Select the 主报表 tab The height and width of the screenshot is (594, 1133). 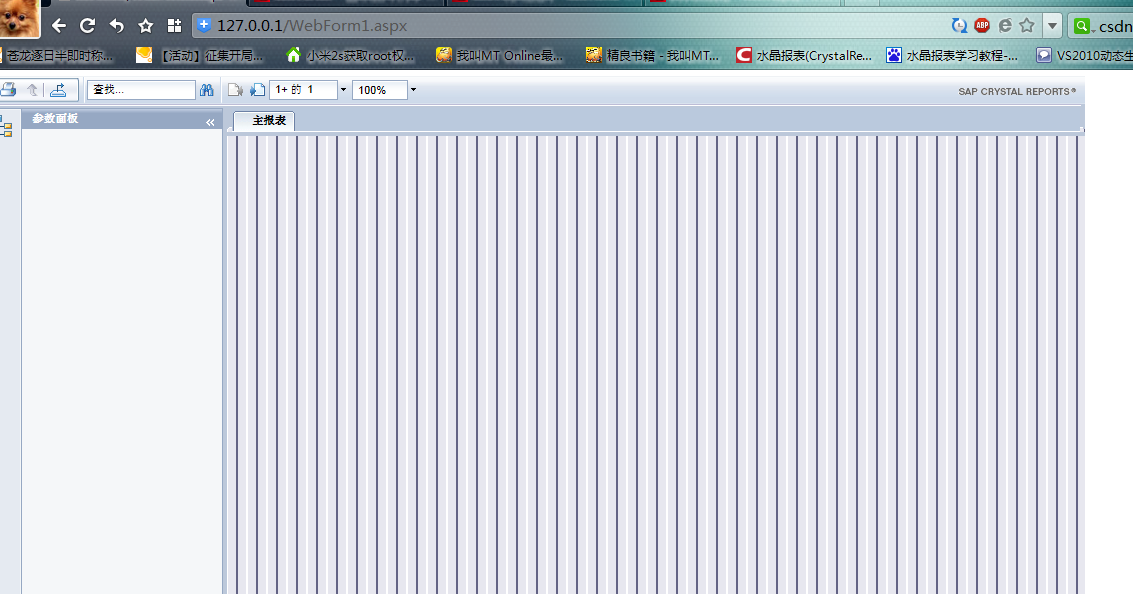264,121
